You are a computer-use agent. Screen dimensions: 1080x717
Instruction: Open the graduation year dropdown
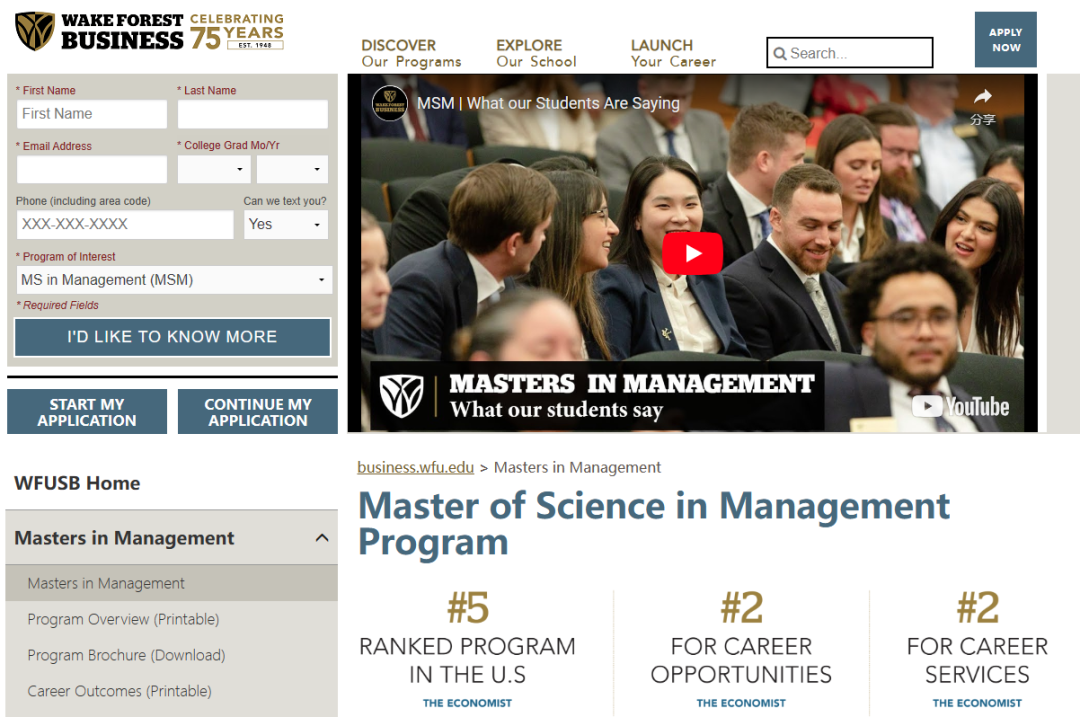[292, 169]
